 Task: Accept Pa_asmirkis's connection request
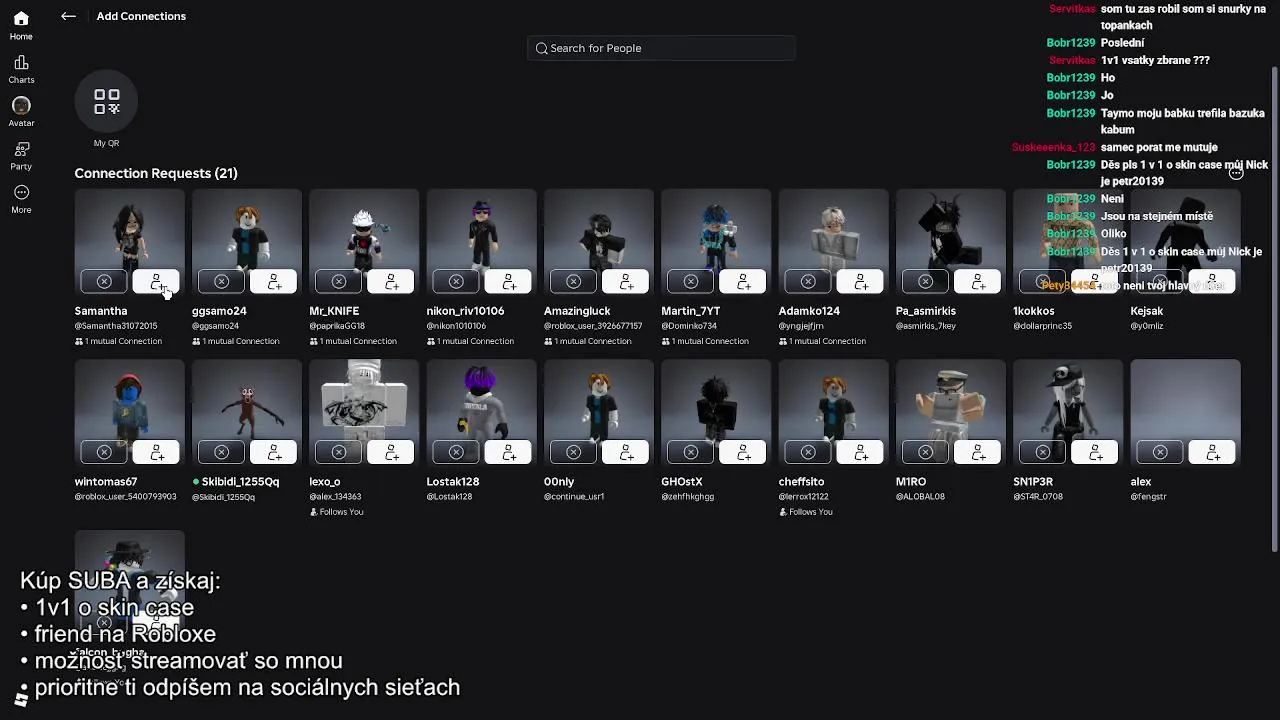pos(978,282)
